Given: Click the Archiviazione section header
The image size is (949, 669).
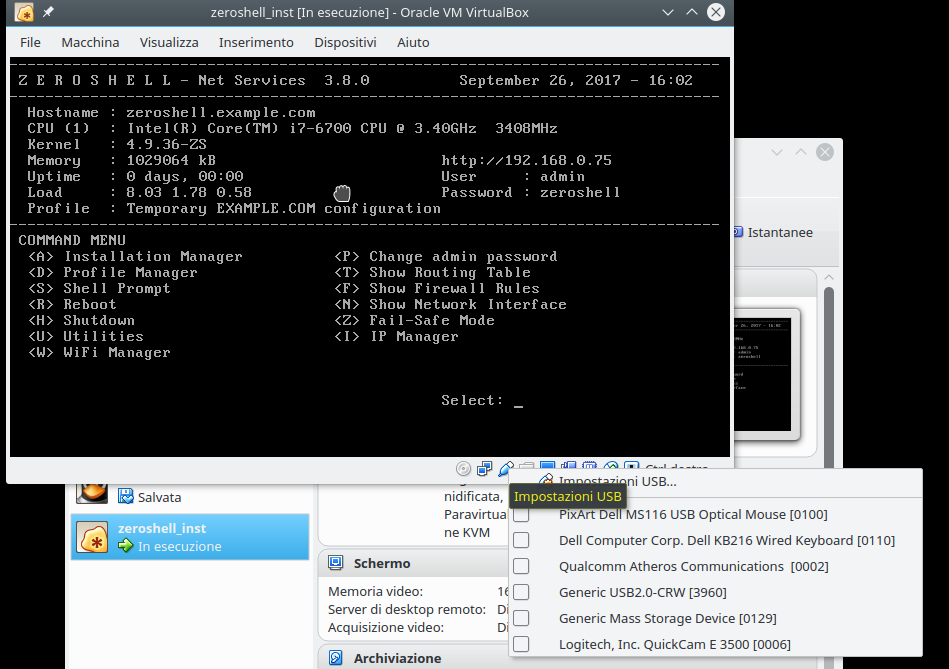Looking at the screenshot, I should pos(413,658).
